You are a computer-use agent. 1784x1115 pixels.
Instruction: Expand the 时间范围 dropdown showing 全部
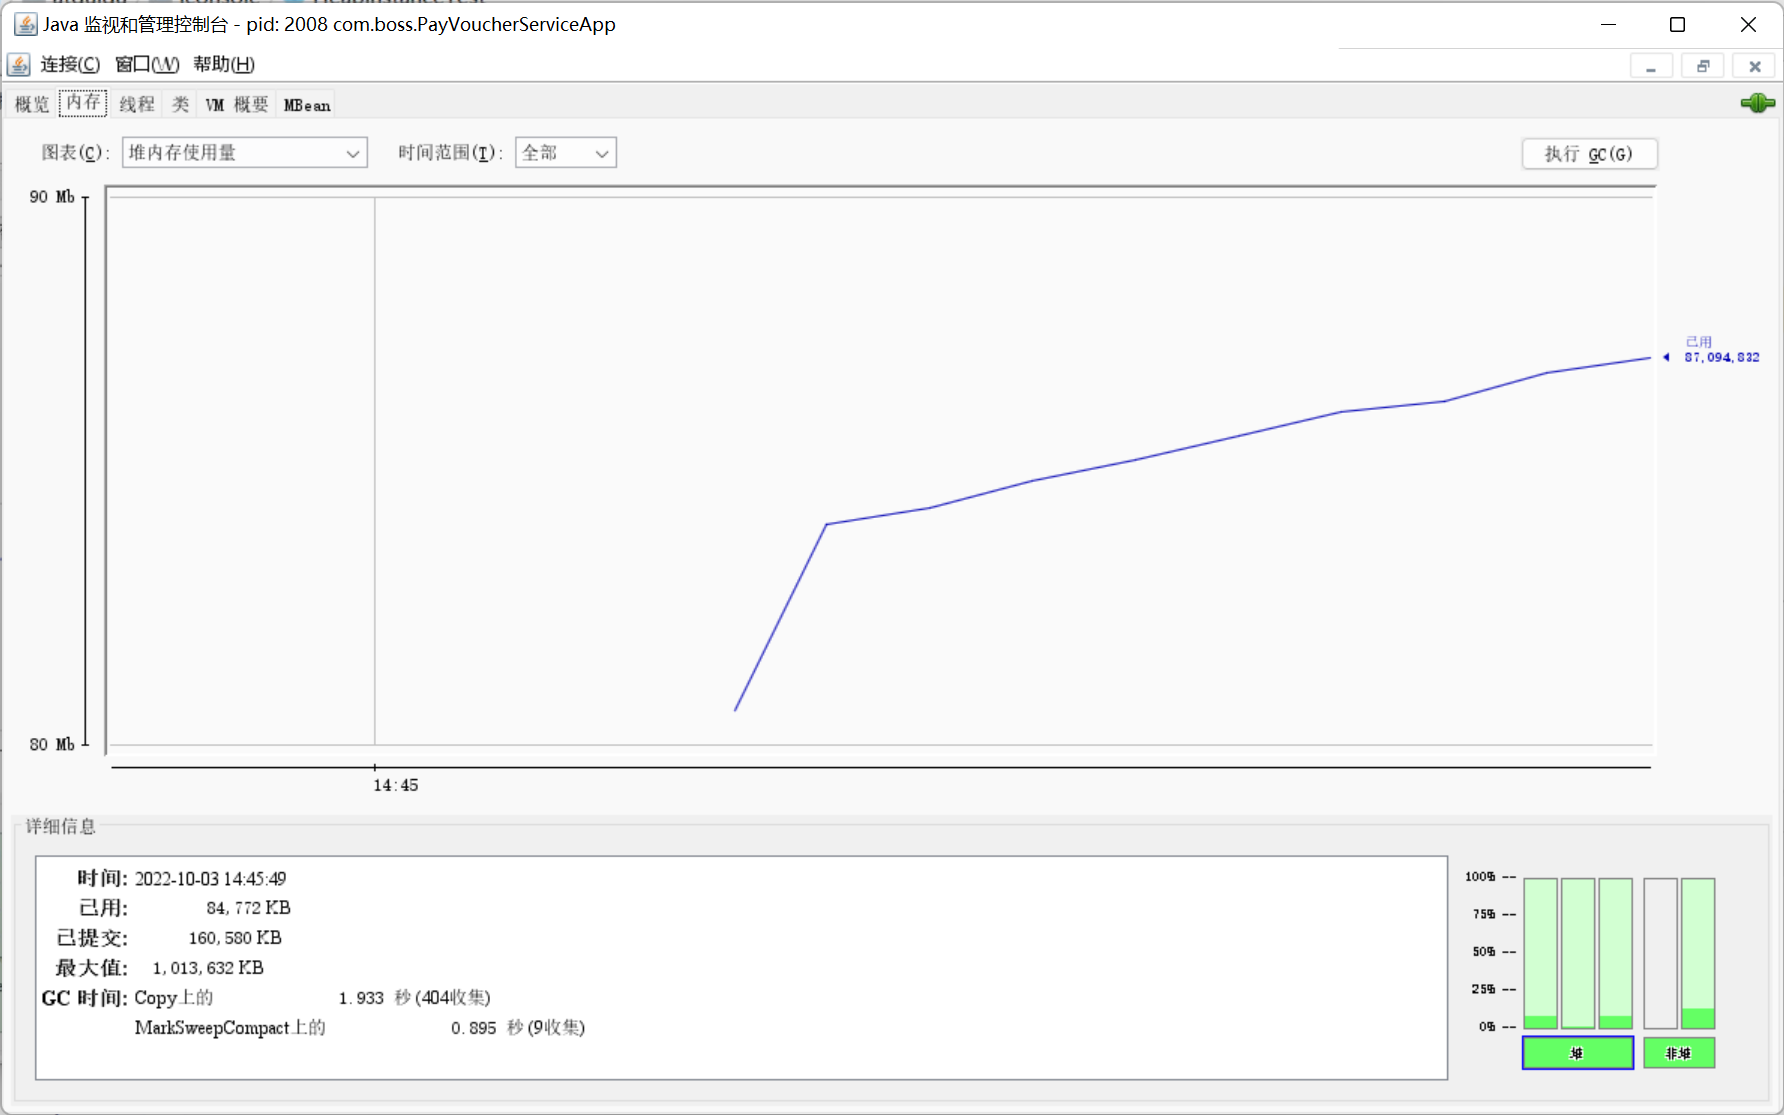(x=566, y=153)
